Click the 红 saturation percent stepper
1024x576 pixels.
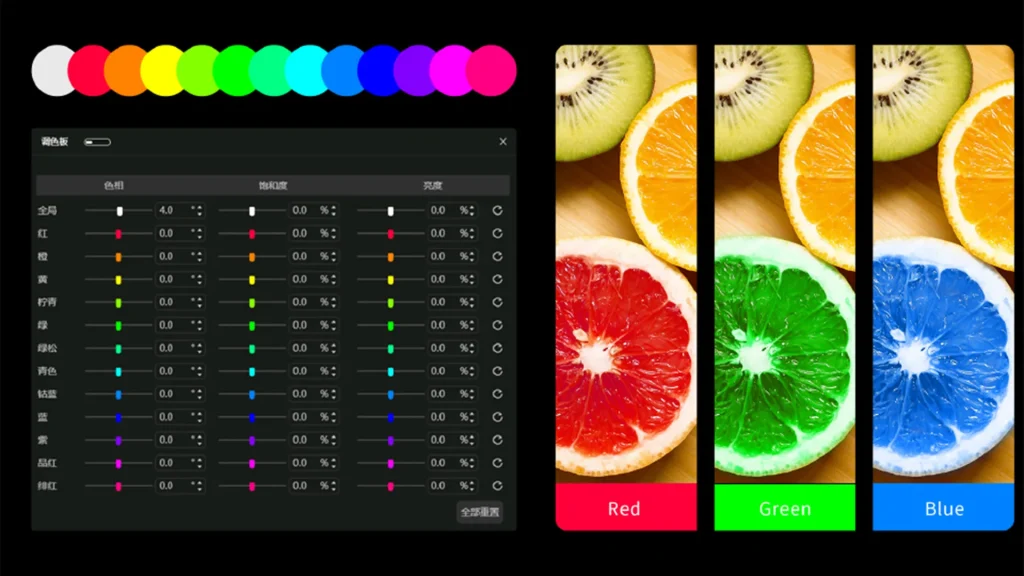click(x=333, y=234)
